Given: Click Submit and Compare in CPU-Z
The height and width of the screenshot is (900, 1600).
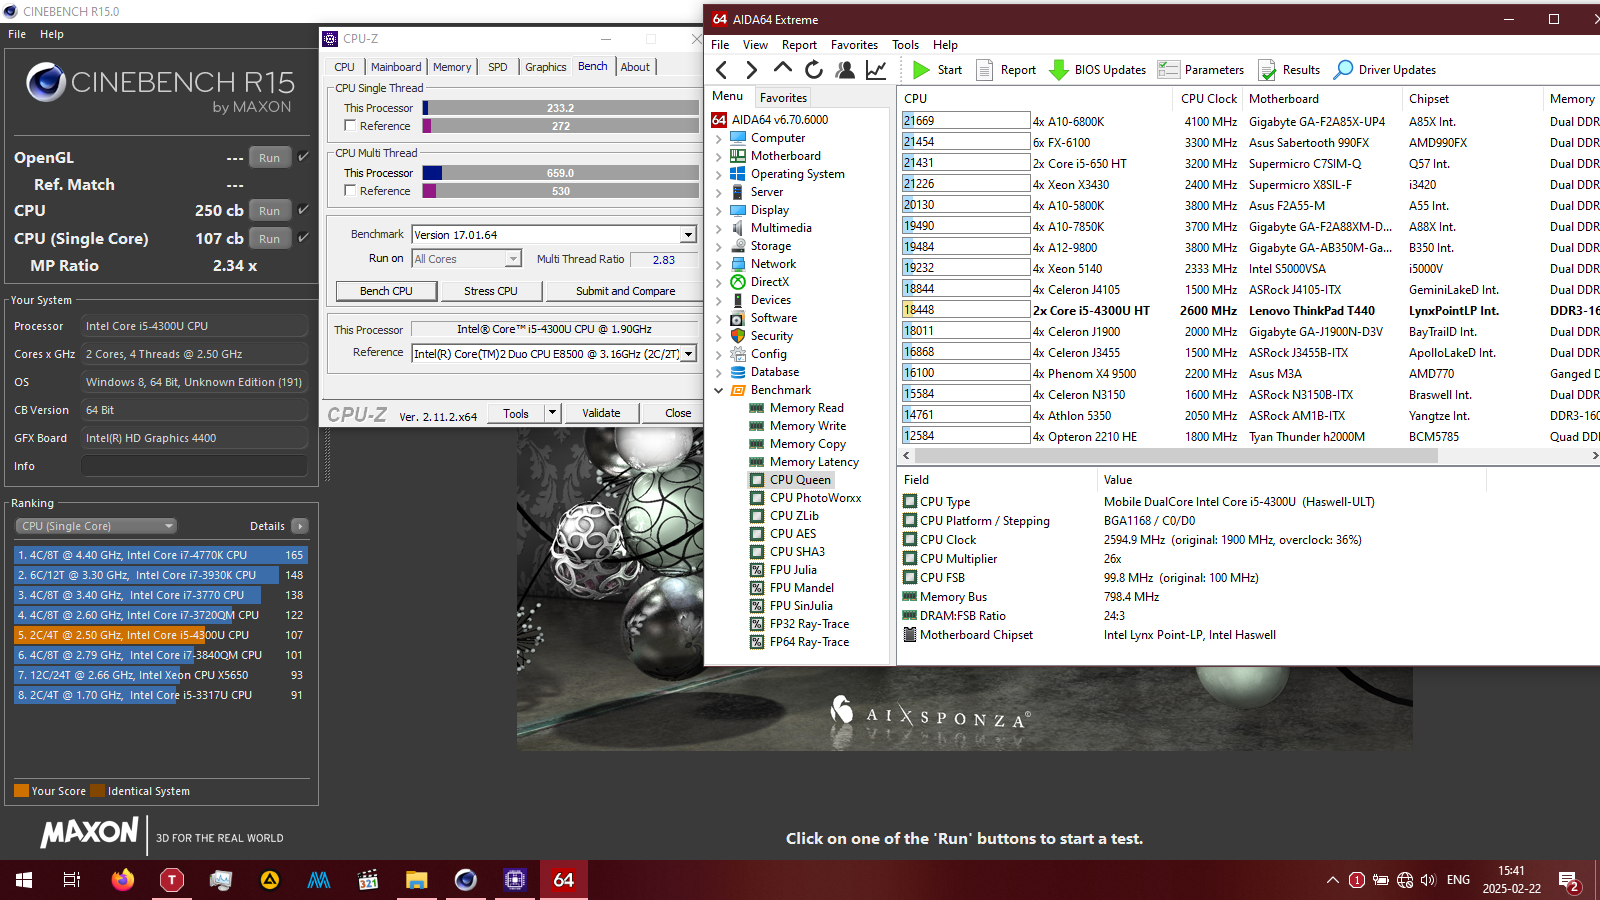Looking at the screenshot, I should pyautogui.click(x=625, y=291).
